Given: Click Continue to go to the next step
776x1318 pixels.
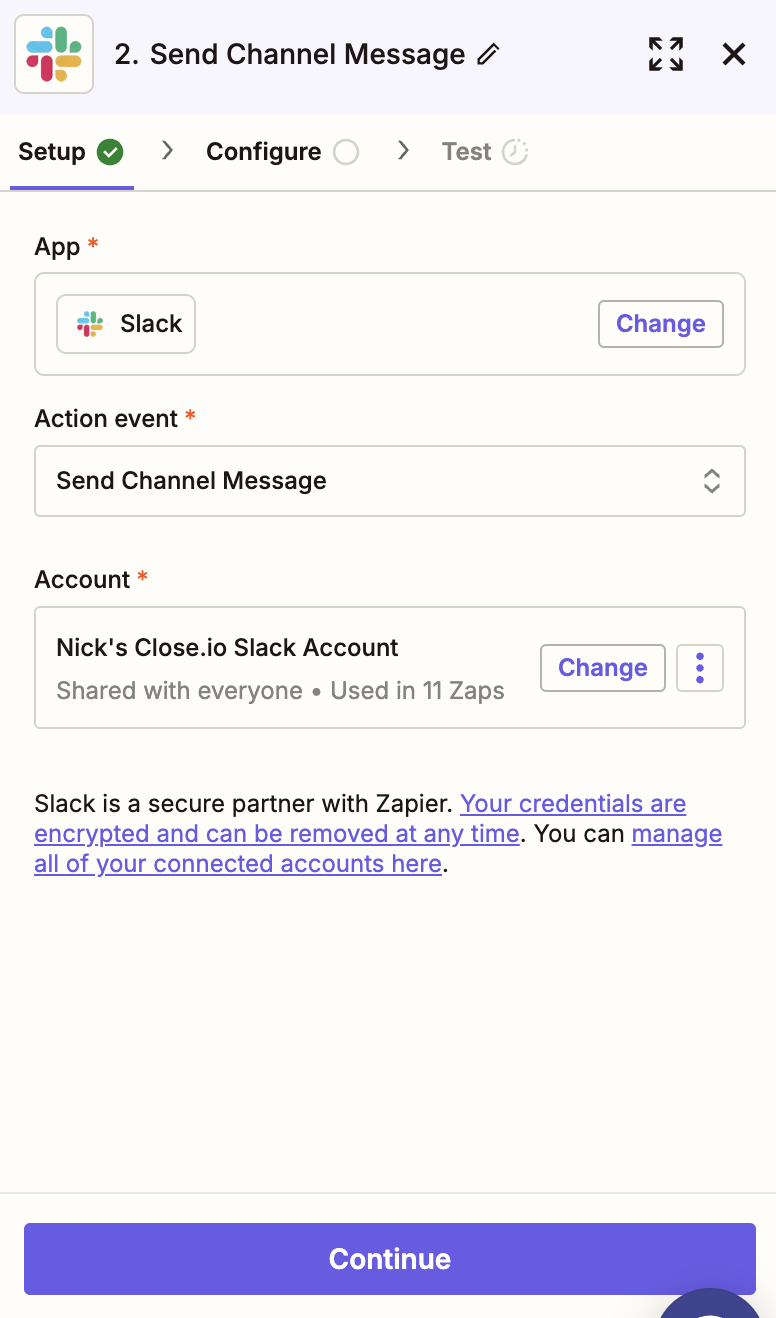Looking at the screenshot, I should (390, 1259).
